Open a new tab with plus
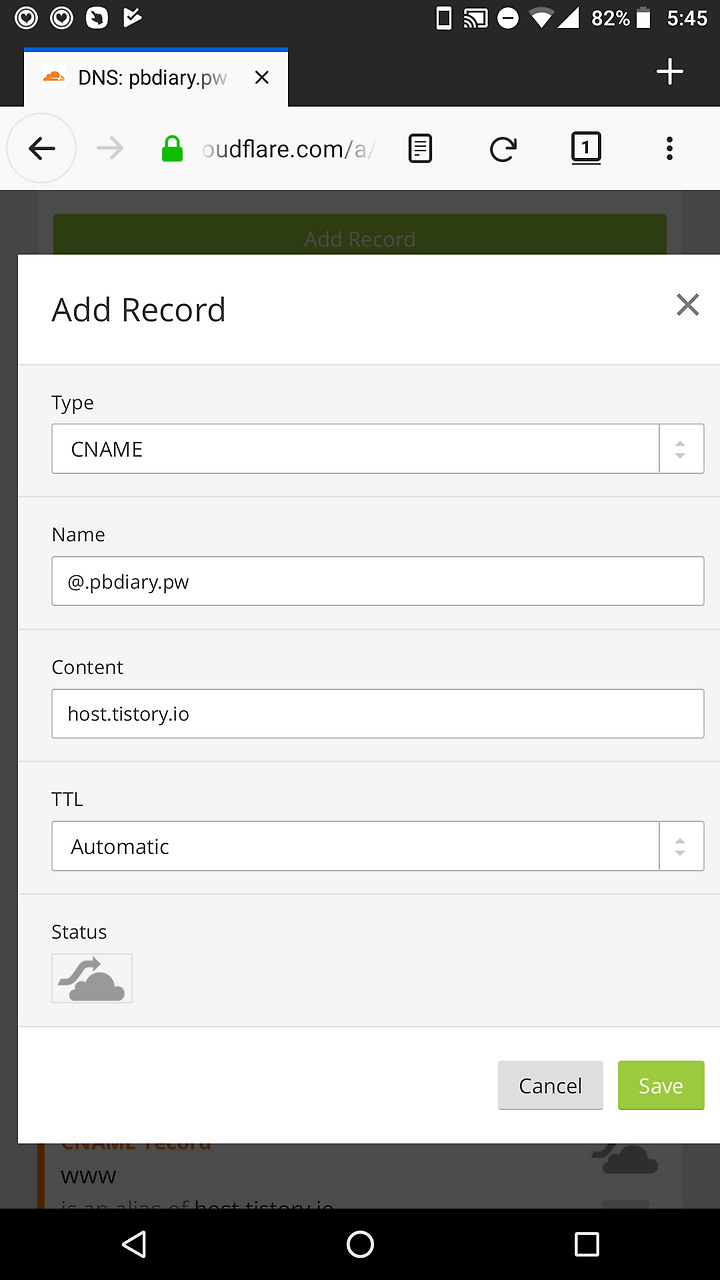Screen dimensions: 720x1280 pos(669,71)
